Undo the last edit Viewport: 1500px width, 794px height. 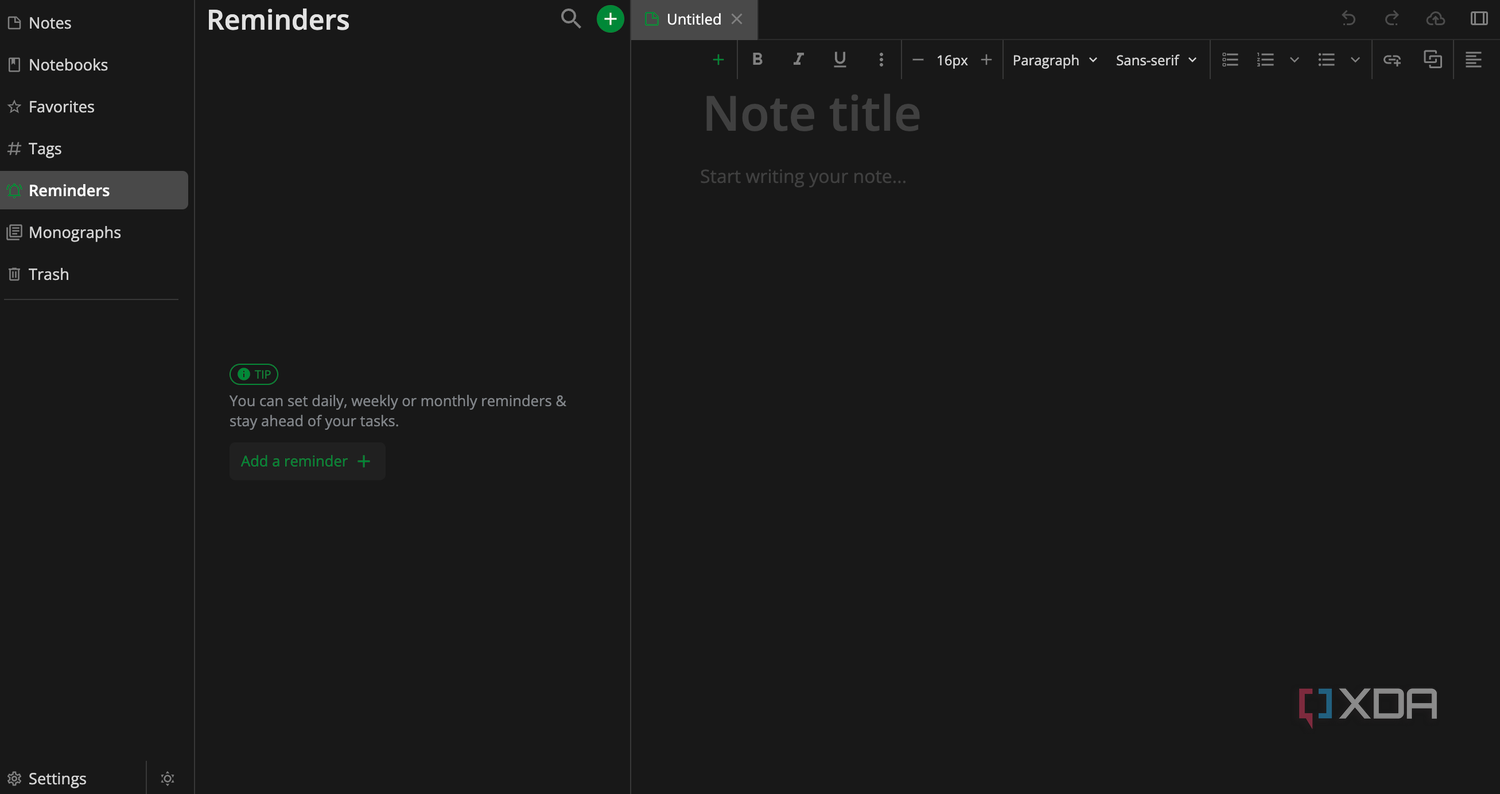pos(1349,19)
